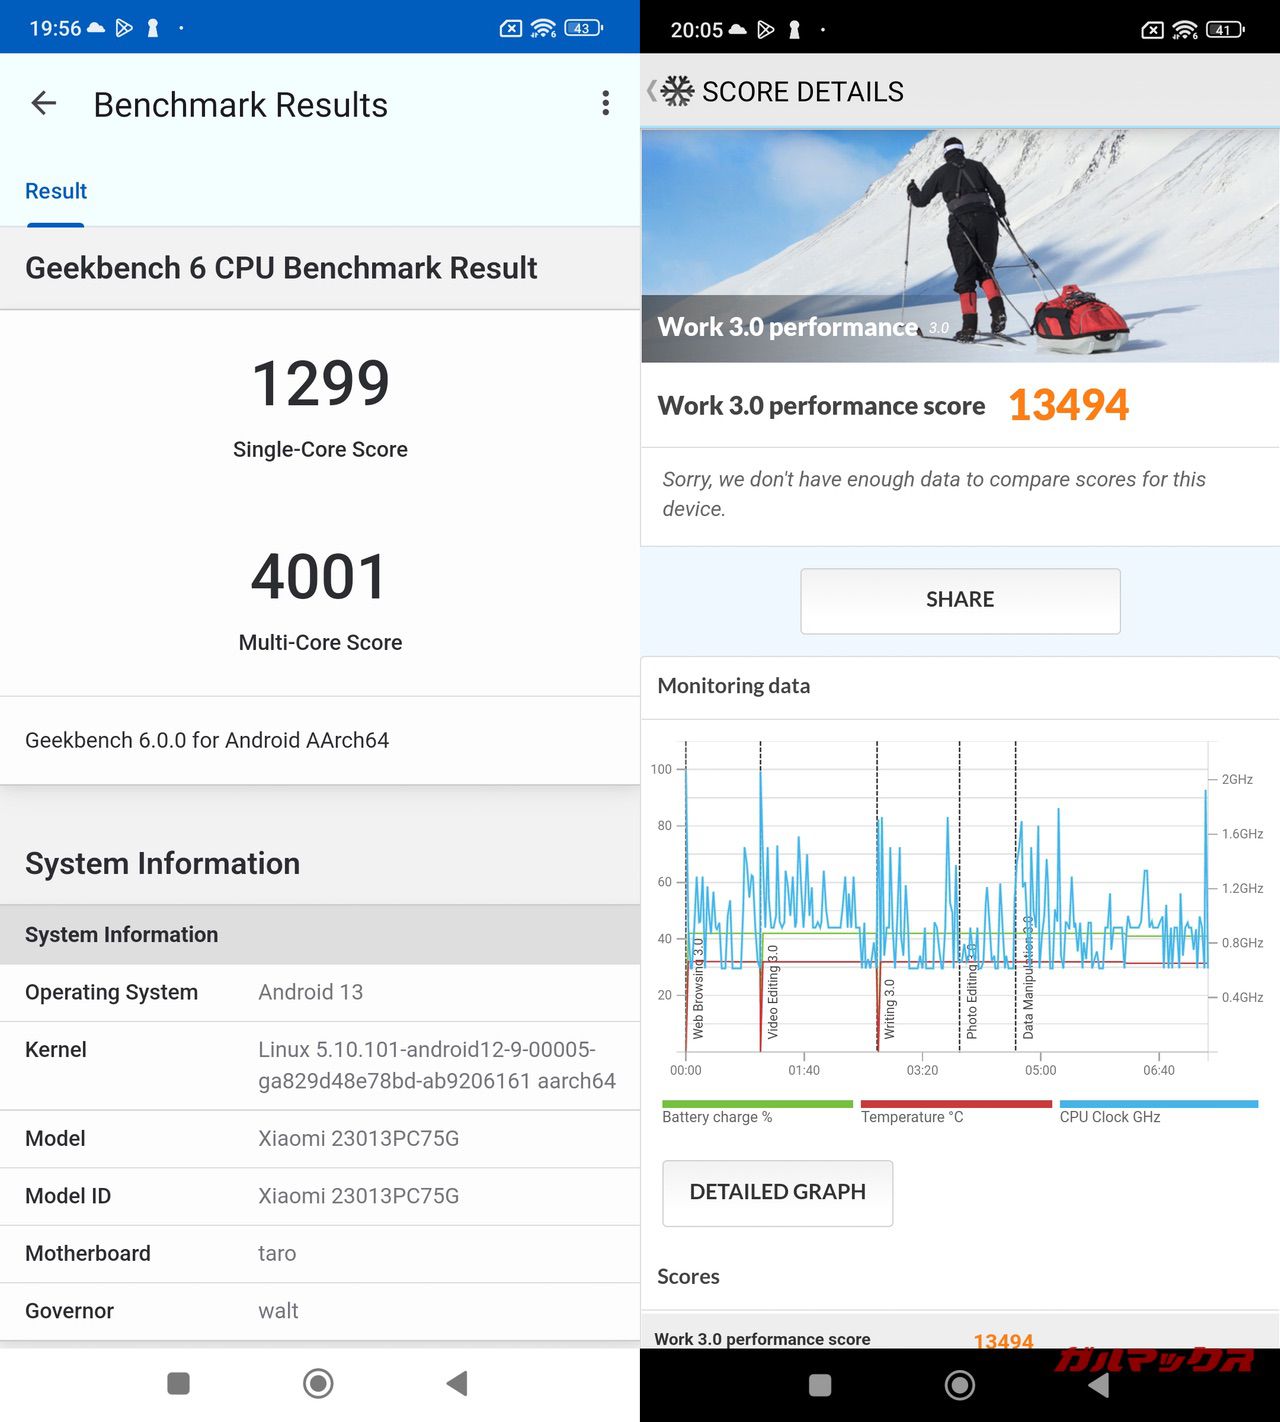Tap the Kernel row in System Information

tap(320, 1065)
